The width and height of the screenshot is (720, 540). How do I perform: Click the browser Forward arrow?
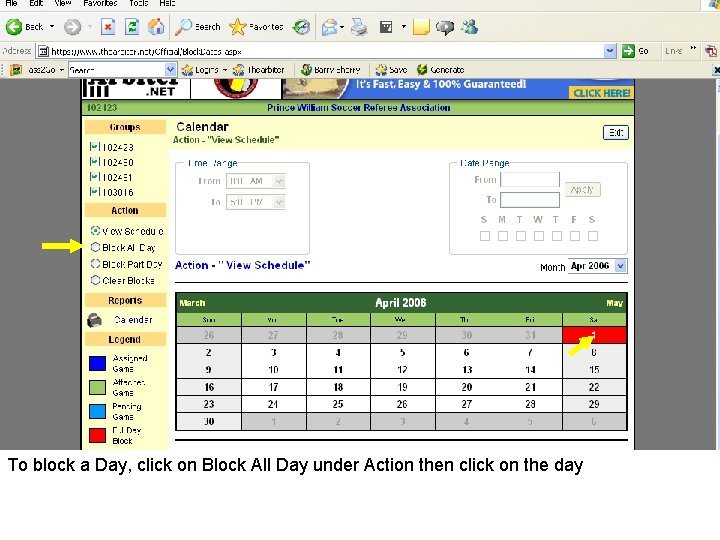click(x=72, y=27)
